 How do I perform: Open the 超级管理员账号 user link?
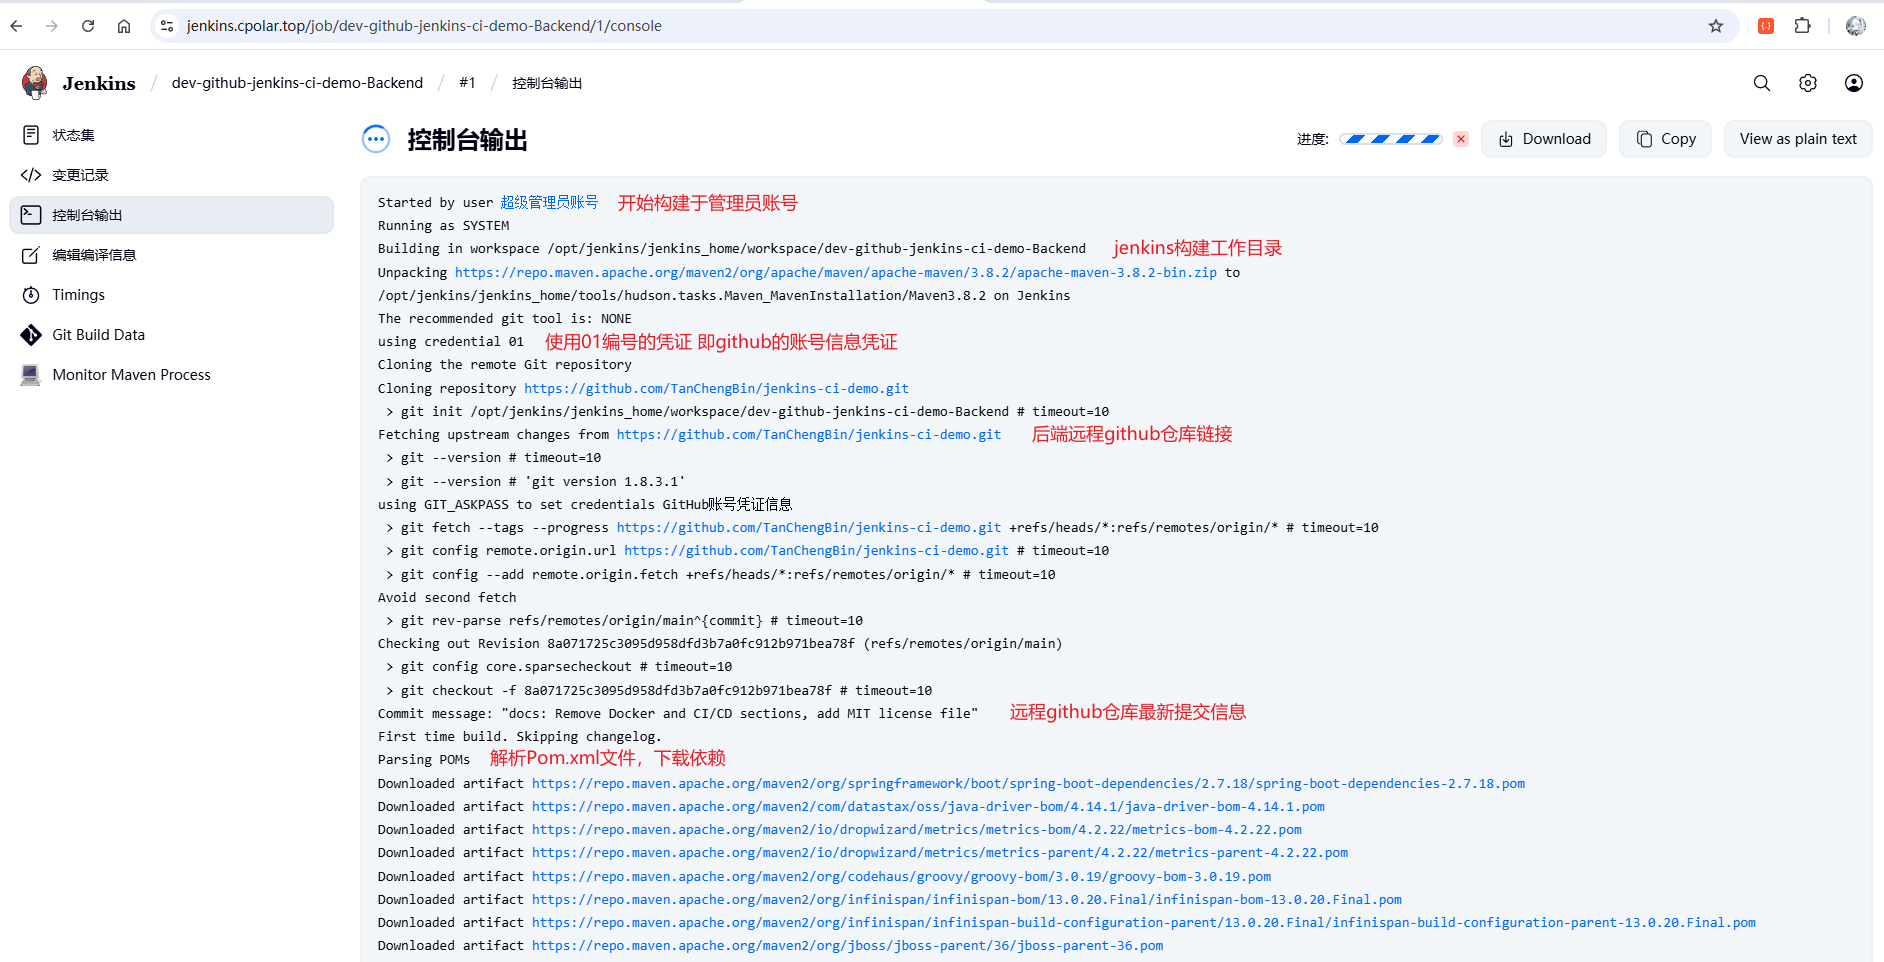point(549,202)
